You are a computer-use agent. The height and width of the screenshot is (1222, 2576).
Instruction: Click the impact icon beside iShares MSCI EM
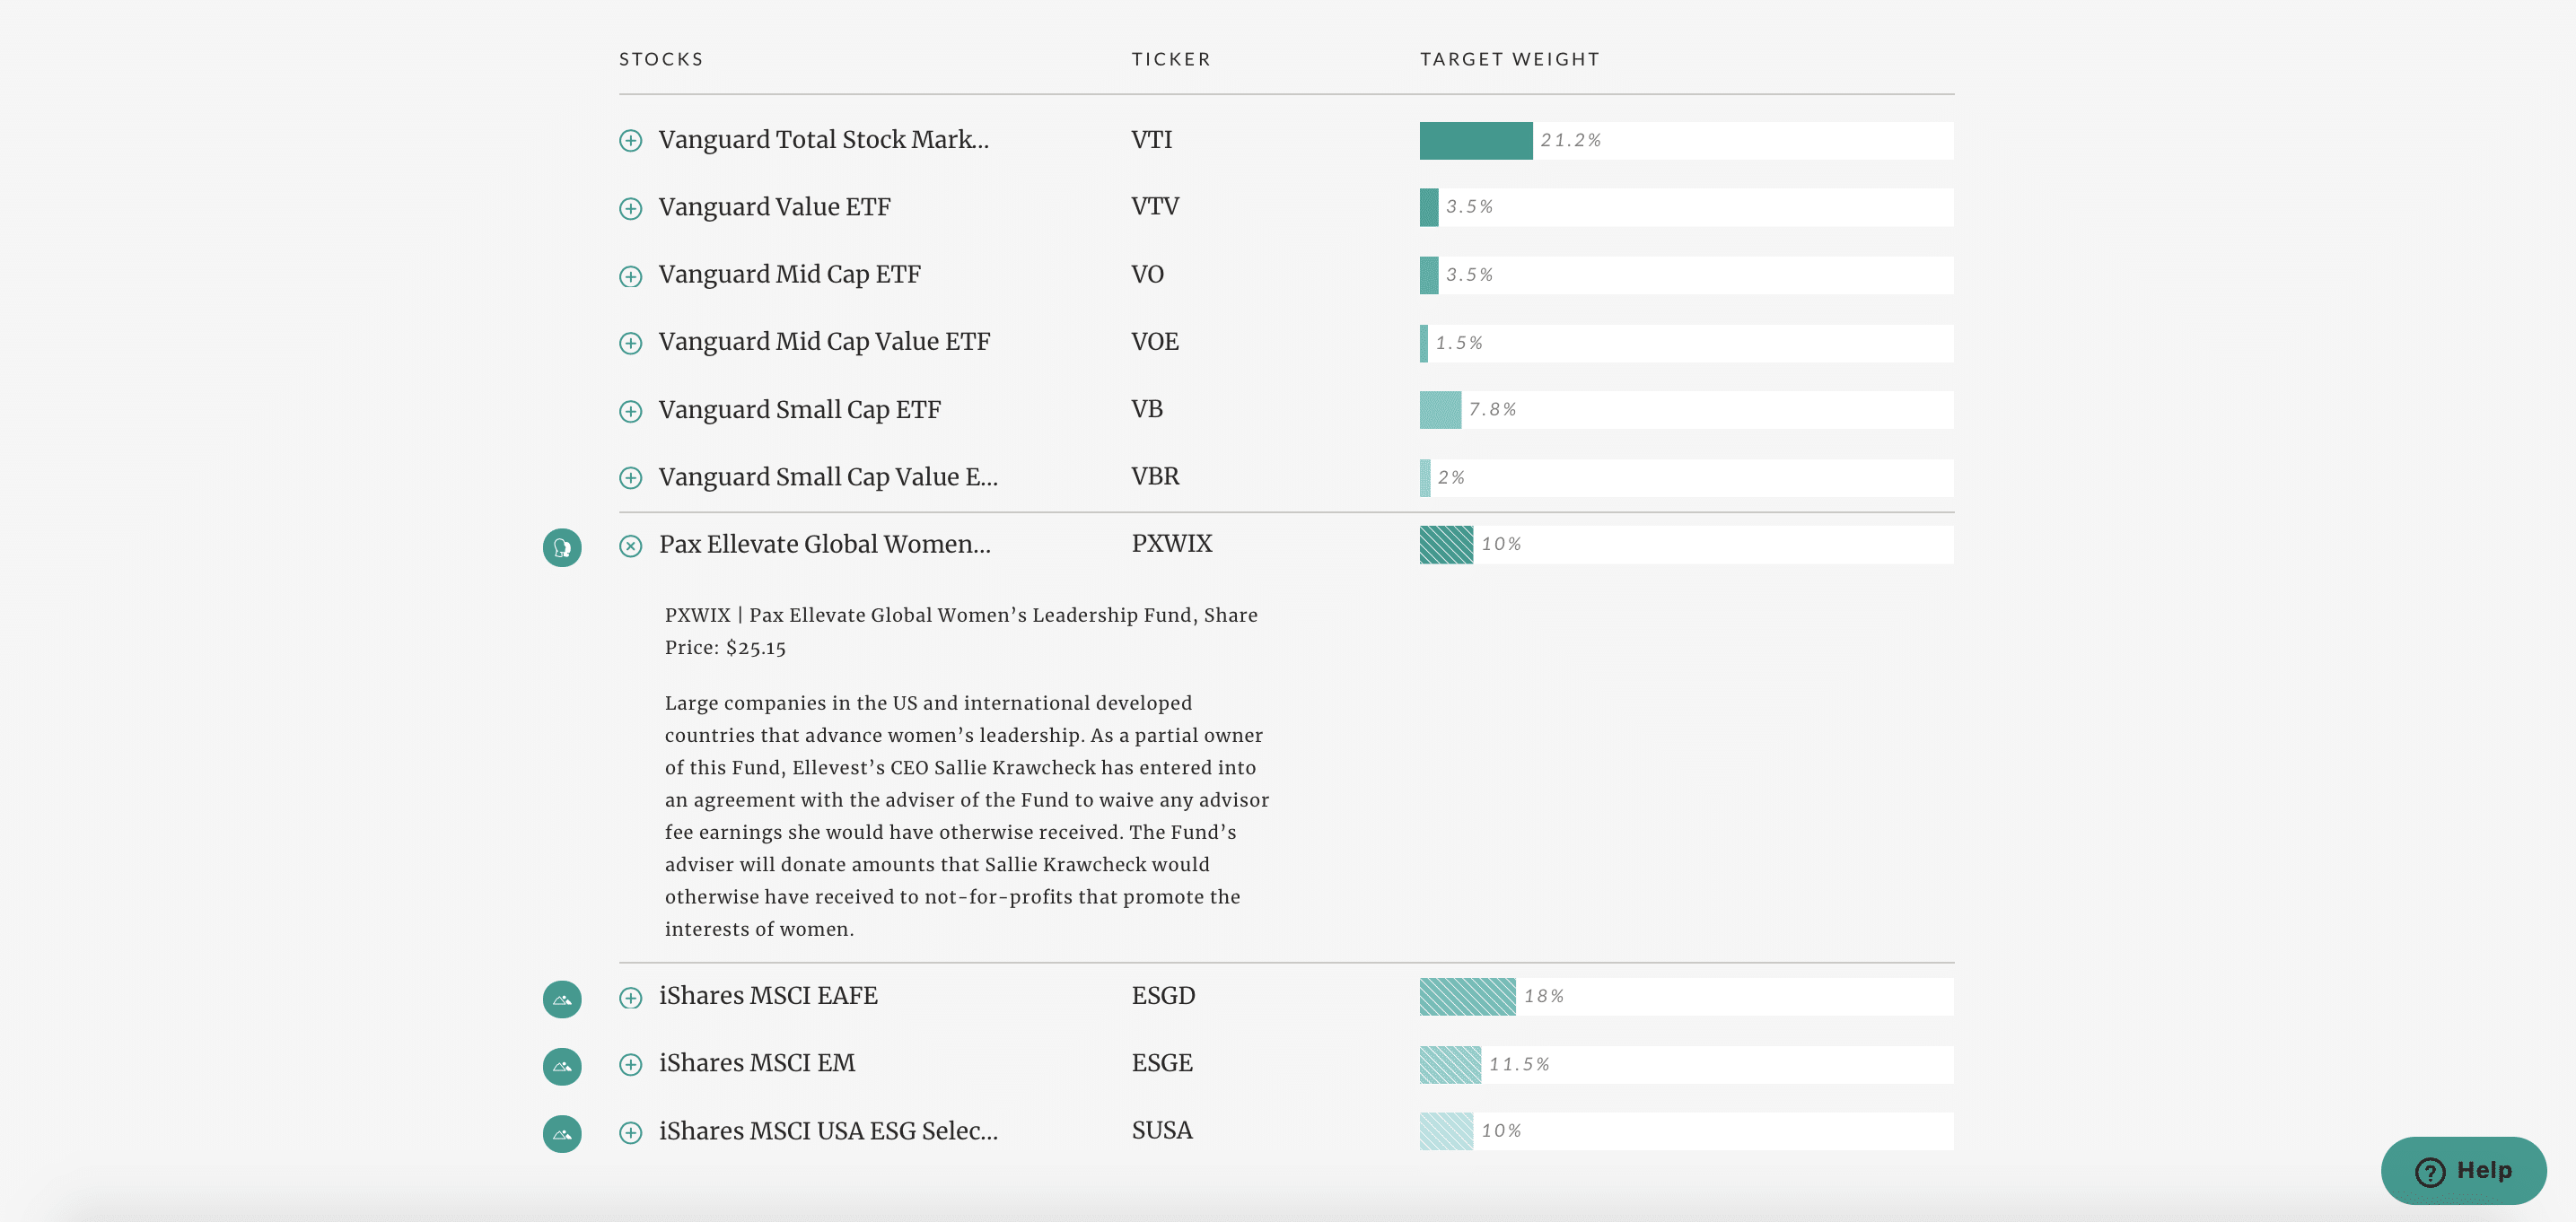(562, 1066)
